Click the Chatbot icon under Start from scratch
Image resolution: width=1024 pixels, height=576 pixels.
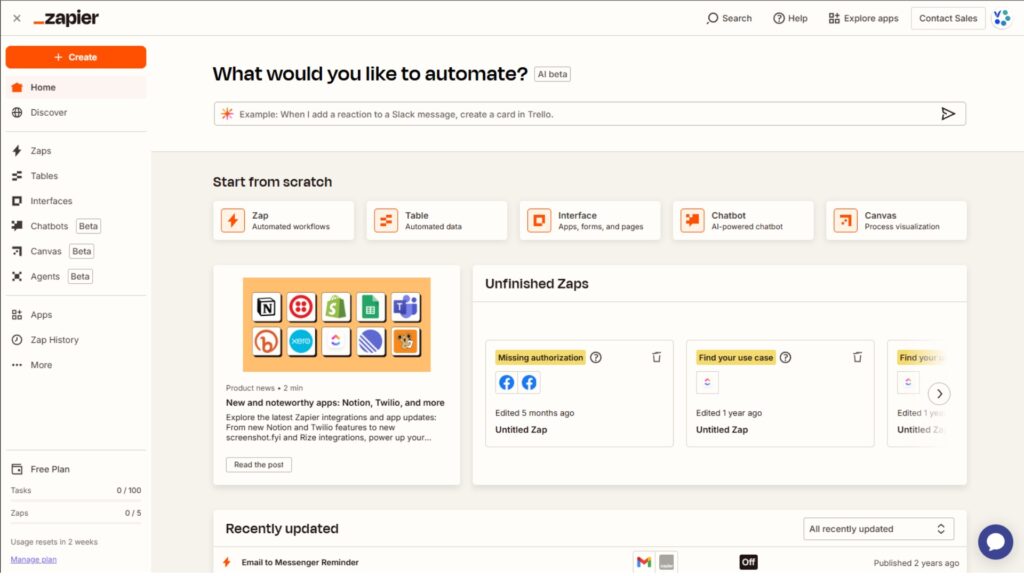click(692, 221)
